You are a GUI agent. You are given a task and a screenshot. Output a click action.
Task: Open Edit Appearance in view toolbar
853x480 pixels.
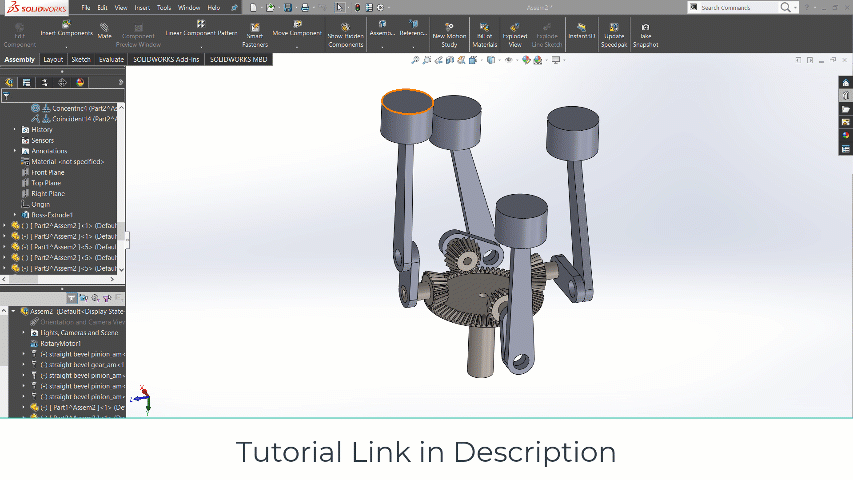coord(526,60)
